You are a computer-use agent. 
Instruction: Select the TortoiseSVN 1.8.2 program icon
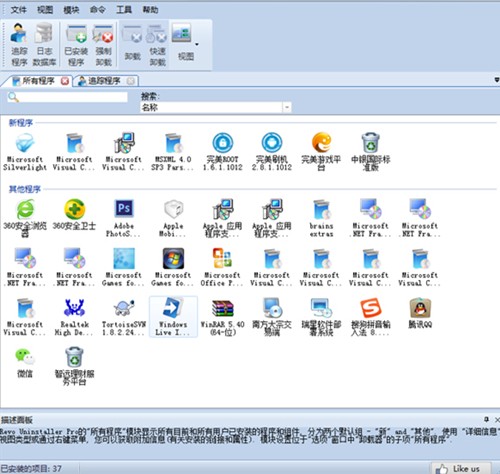[124, 317]
